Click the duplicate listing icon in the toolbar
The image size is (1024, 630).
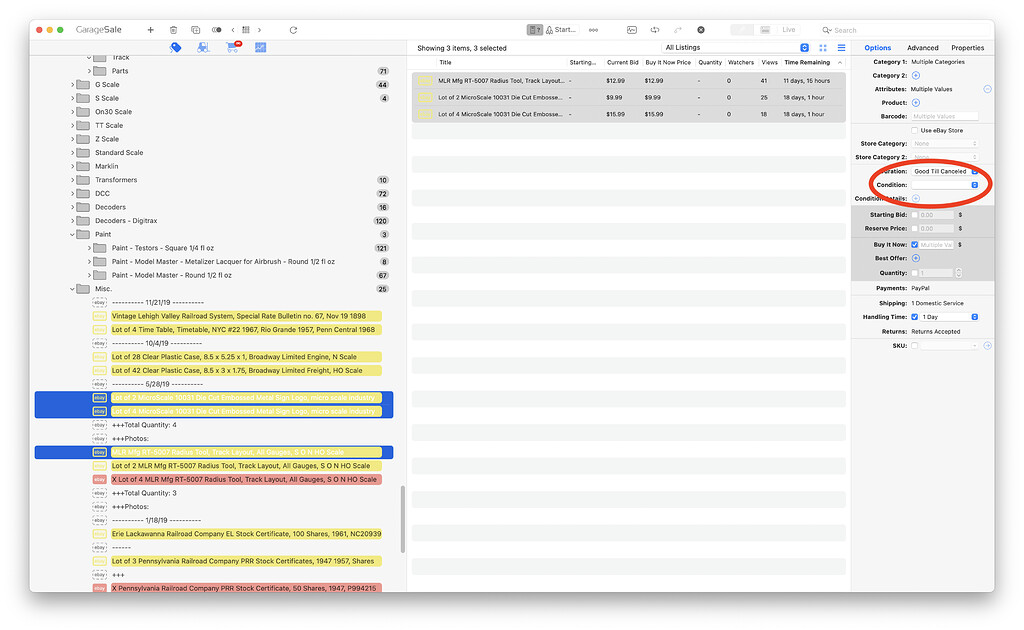pos(195,30)
